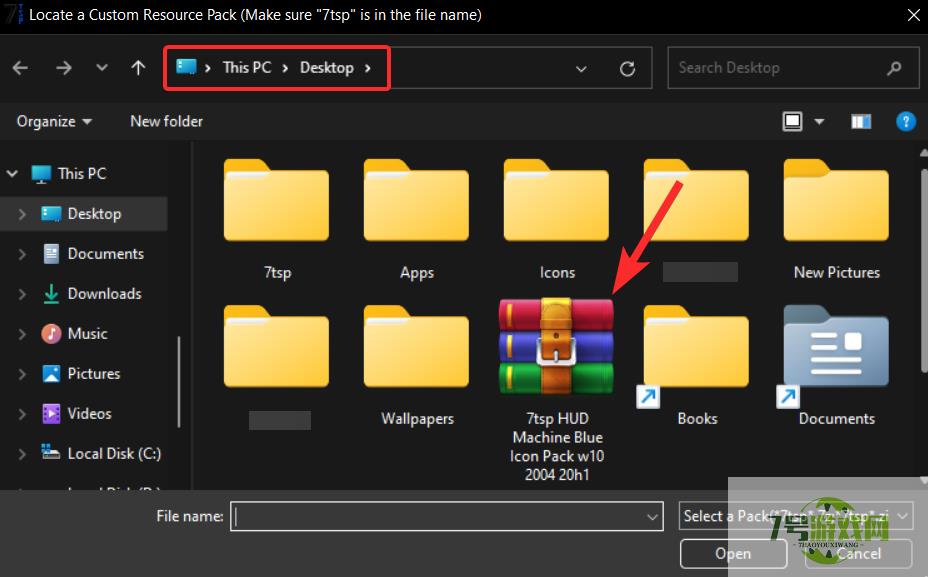The height and width of the screenshot is (577, 928).
Task: Click the file list vertical scrollbar
Action: [923, 271]
